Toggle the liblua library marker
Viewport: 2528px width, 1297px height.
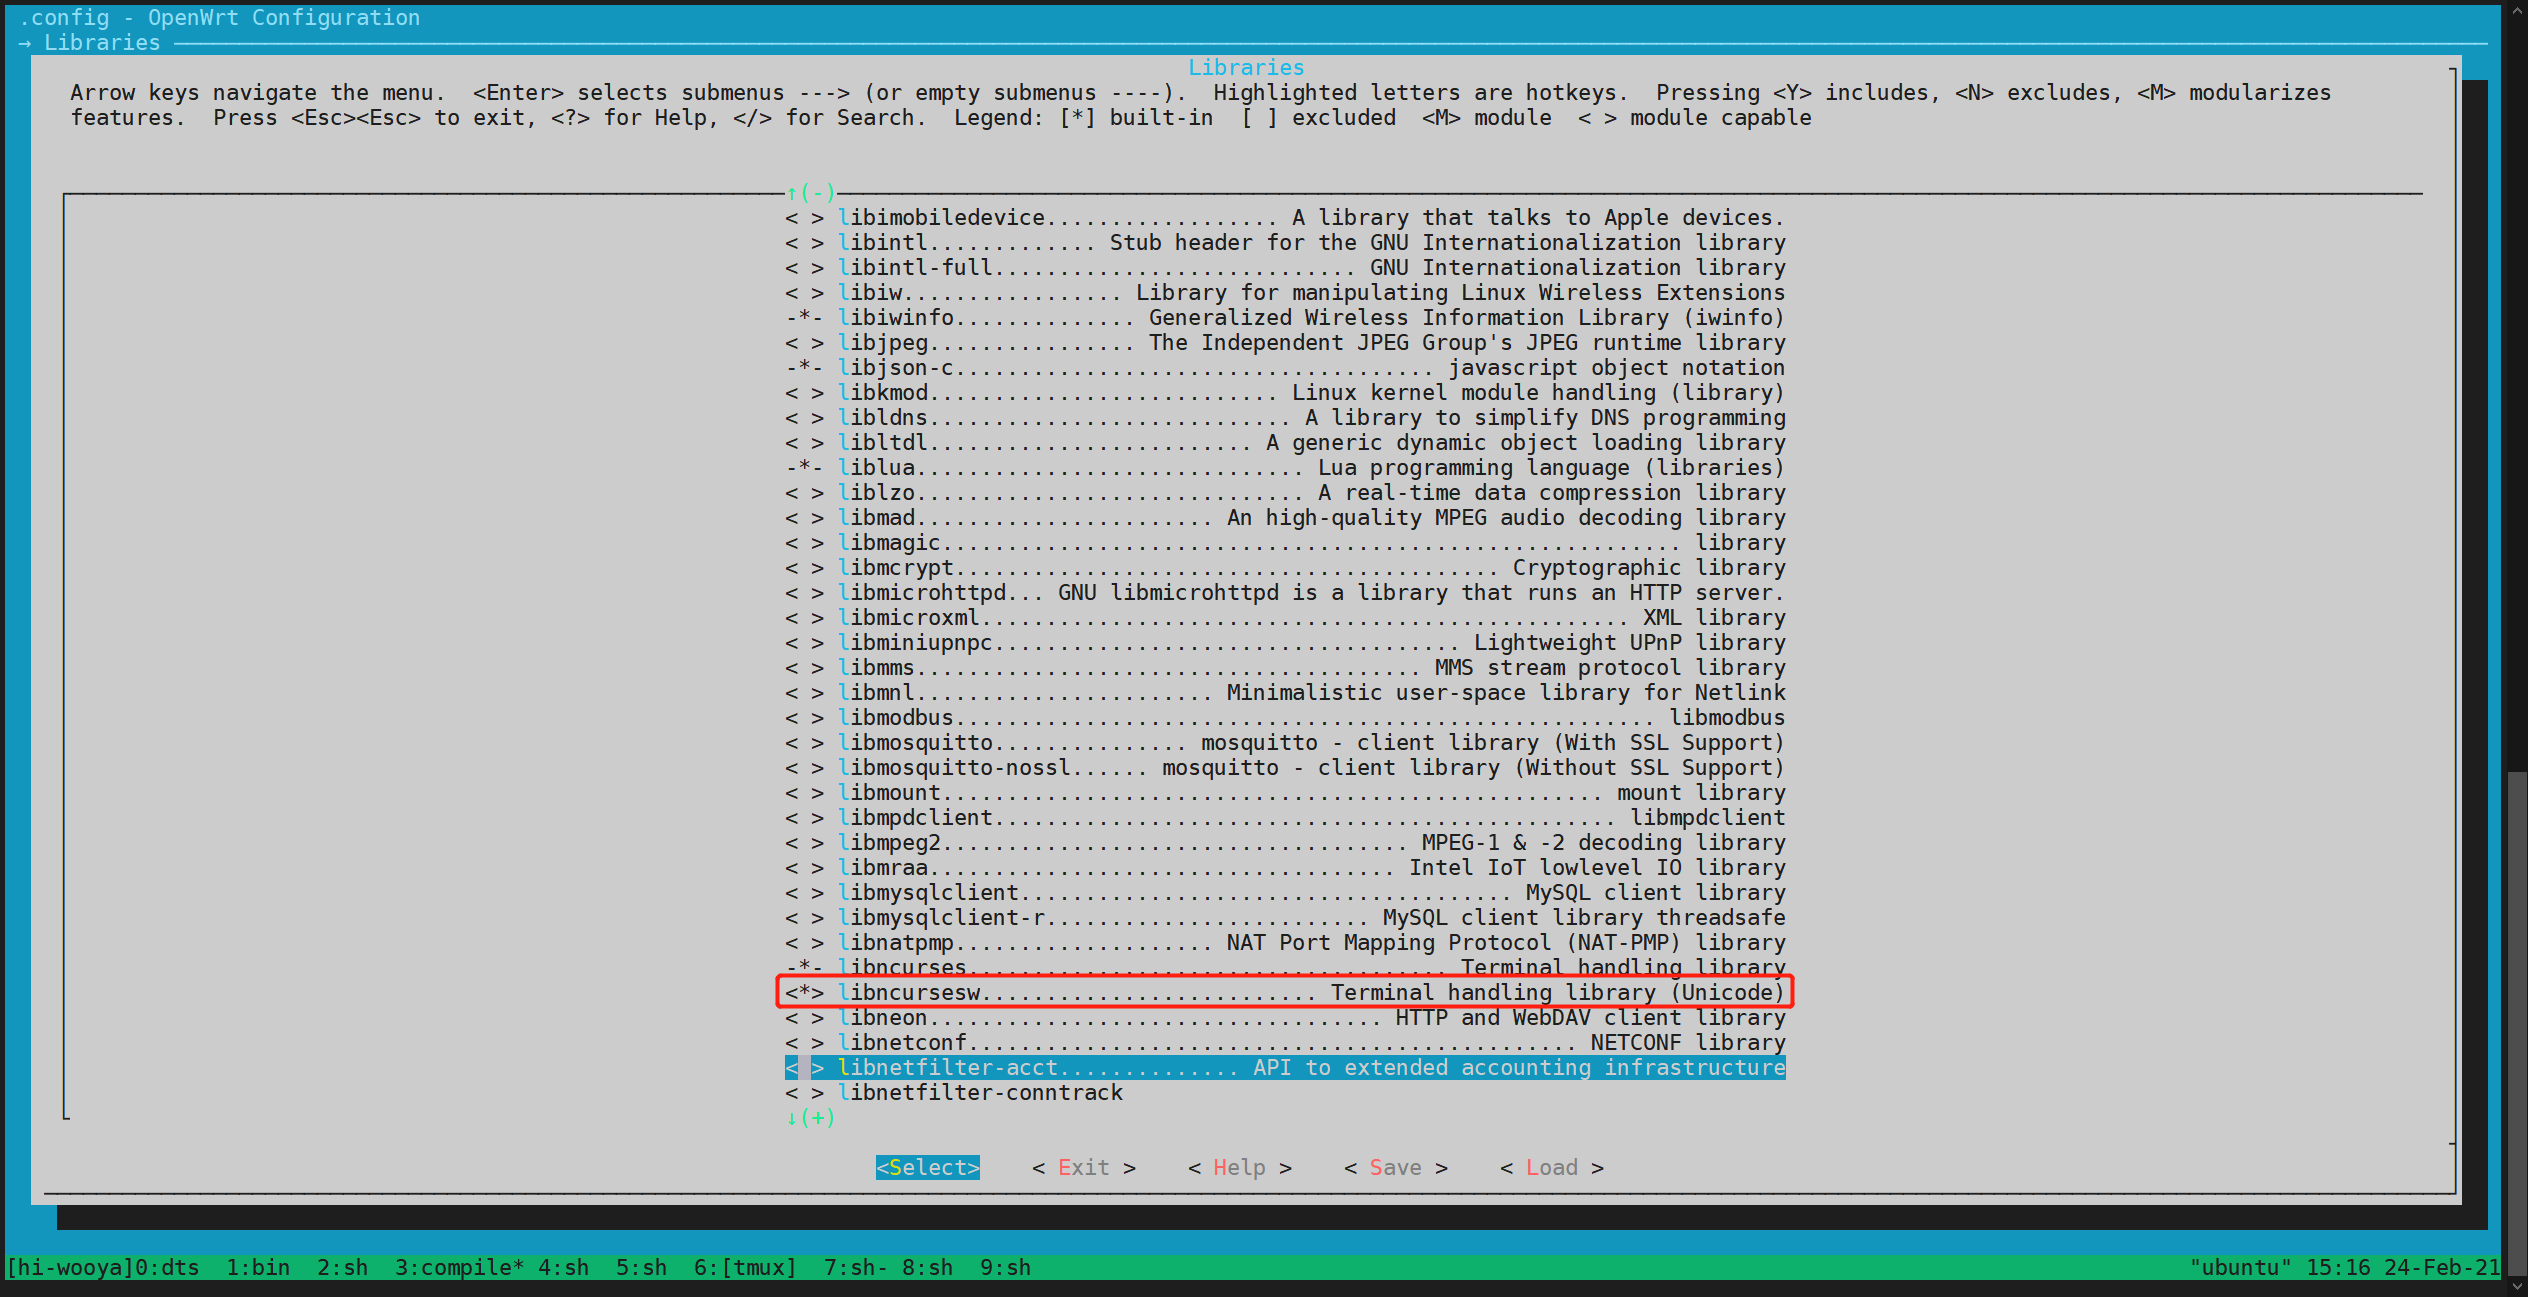pyautogui.click(x=805, y=467)
